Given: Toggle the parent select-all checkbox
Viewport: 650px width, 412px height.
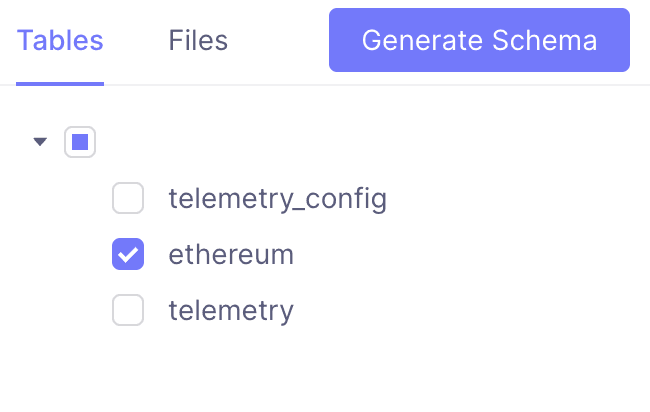Looking at the screenshot, I should tap(80, 142).
